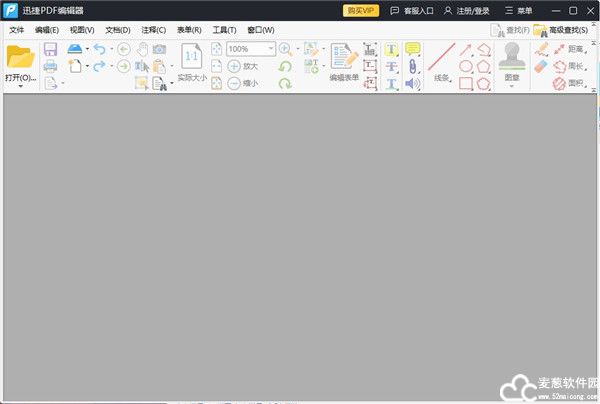Click the 购买VIP button

361,10
